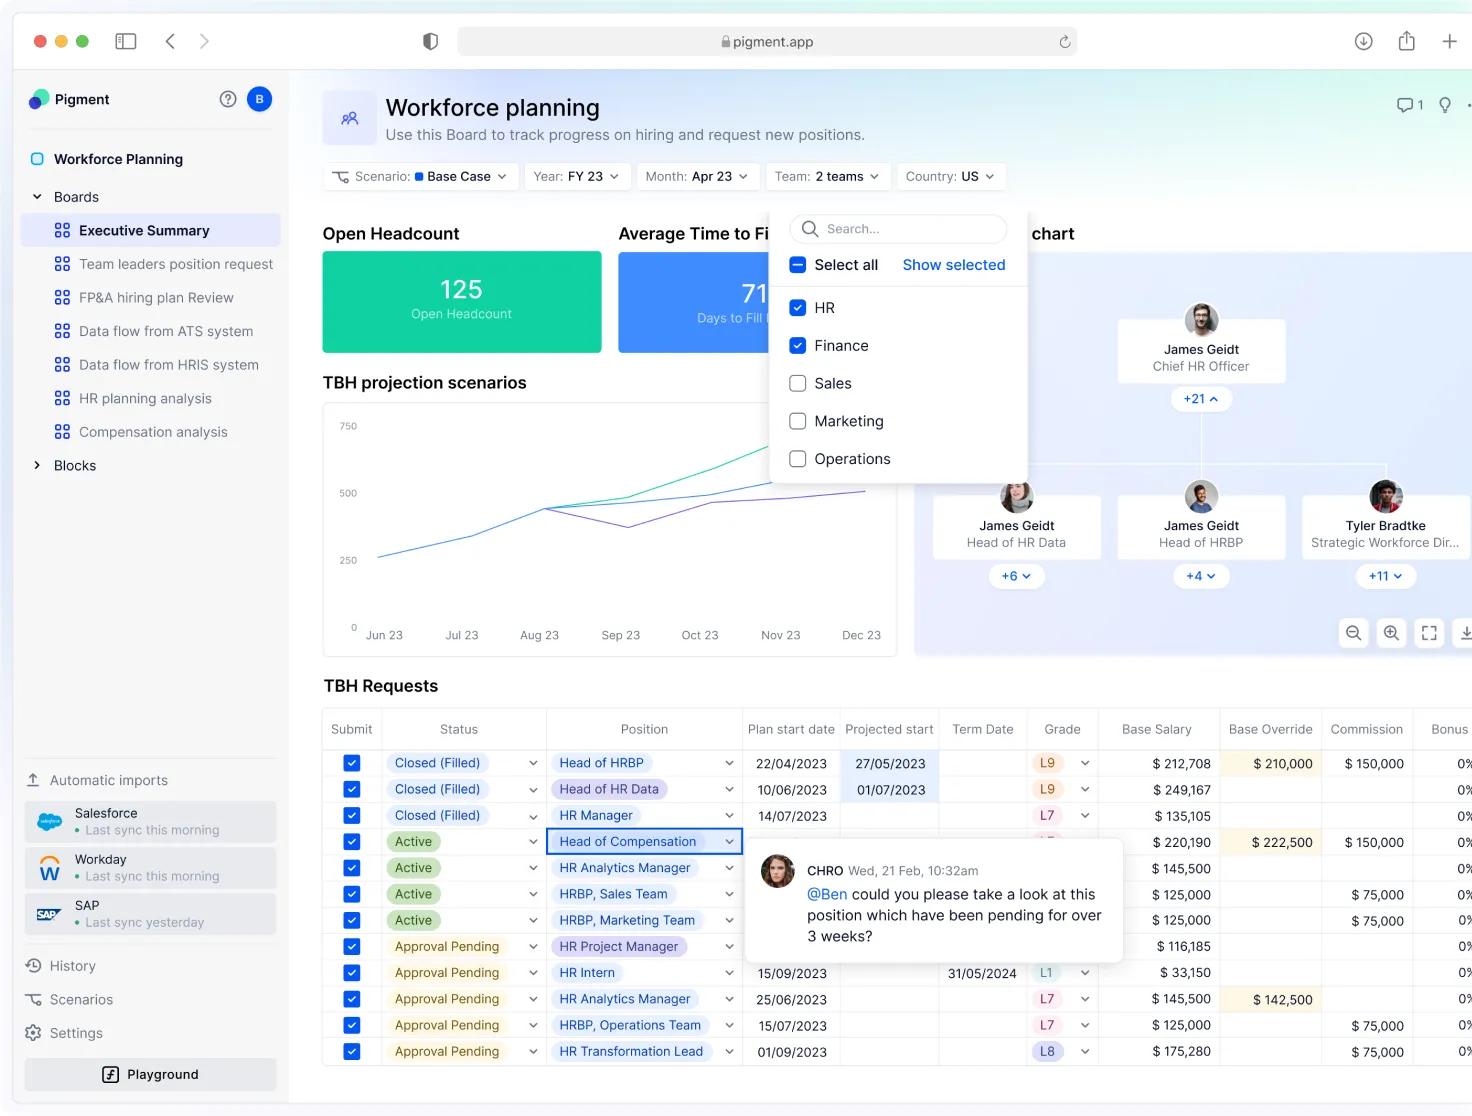Click the Show selected link
Viewport: 1472px width, 1116px height.
click(953, 265)
